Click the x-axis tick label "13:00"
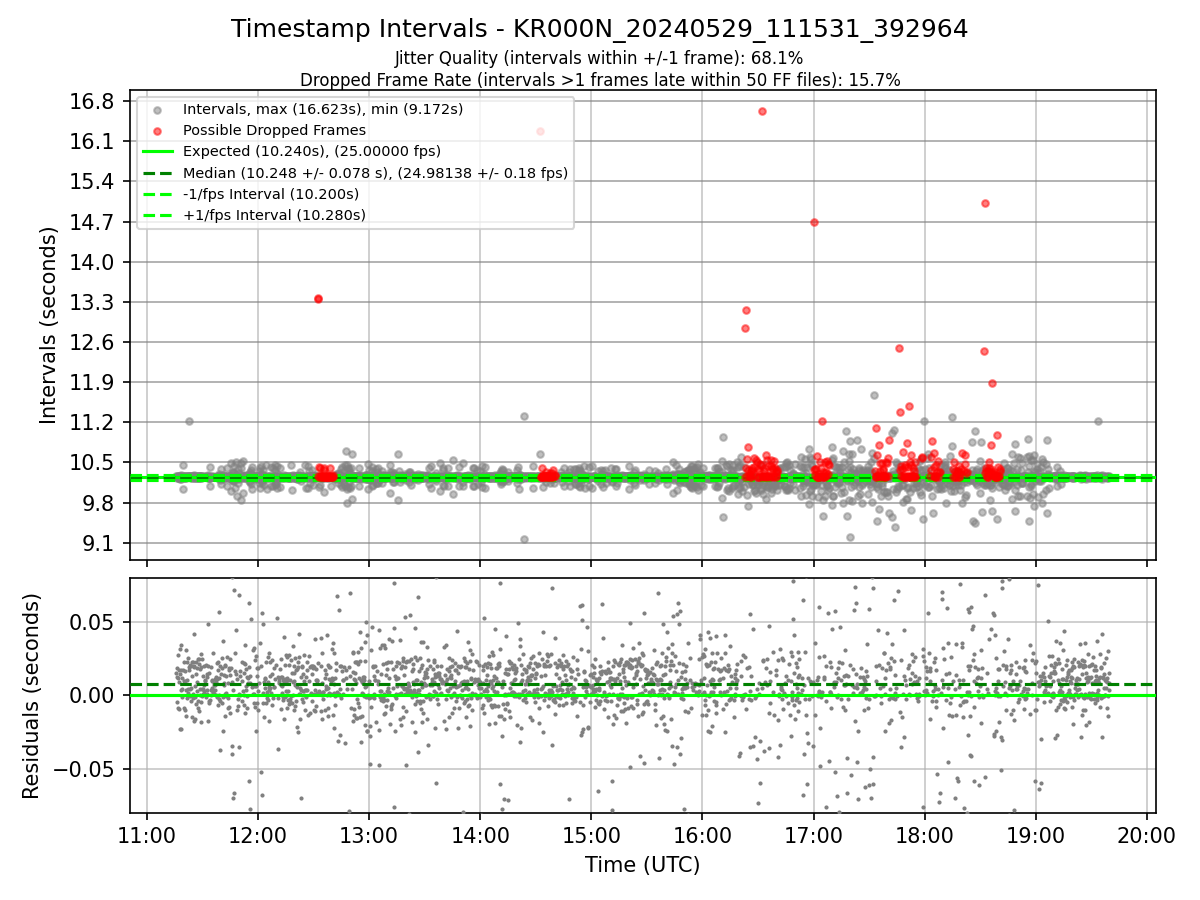The width and height of the screenshot is (1200, 900). (369, 834)
